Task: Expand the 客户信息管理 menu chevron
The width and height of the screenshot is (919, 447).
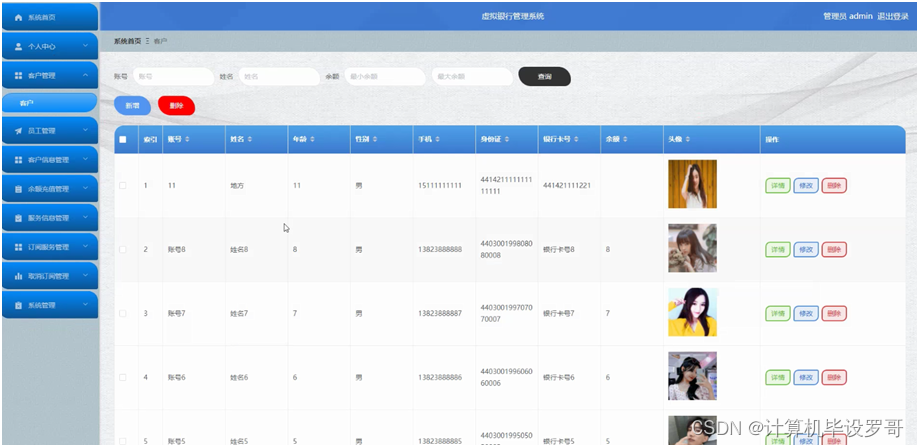Action: (86, 160)
